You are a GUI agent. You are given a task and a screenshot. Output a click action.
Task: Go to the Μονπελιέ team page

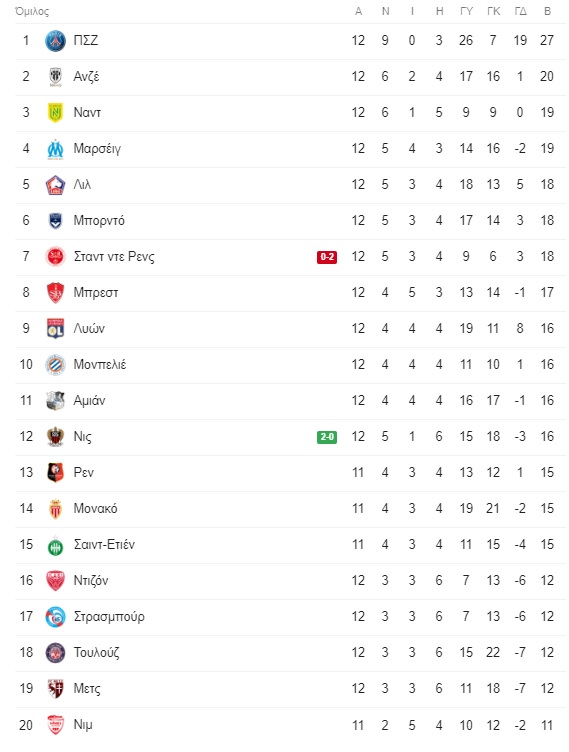tap(100, 364)
